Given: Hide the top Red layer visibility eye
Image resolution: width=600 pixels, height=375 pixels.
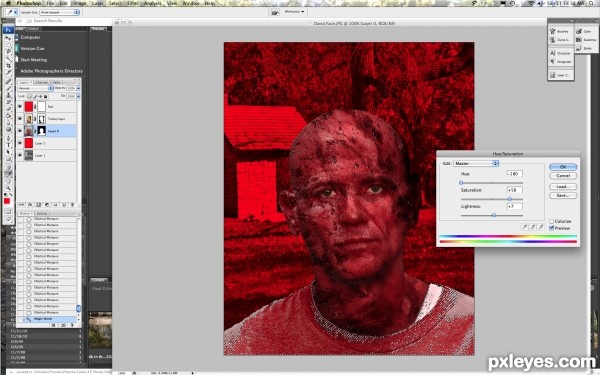Looking at the screenshot, I should click(20, 107).
